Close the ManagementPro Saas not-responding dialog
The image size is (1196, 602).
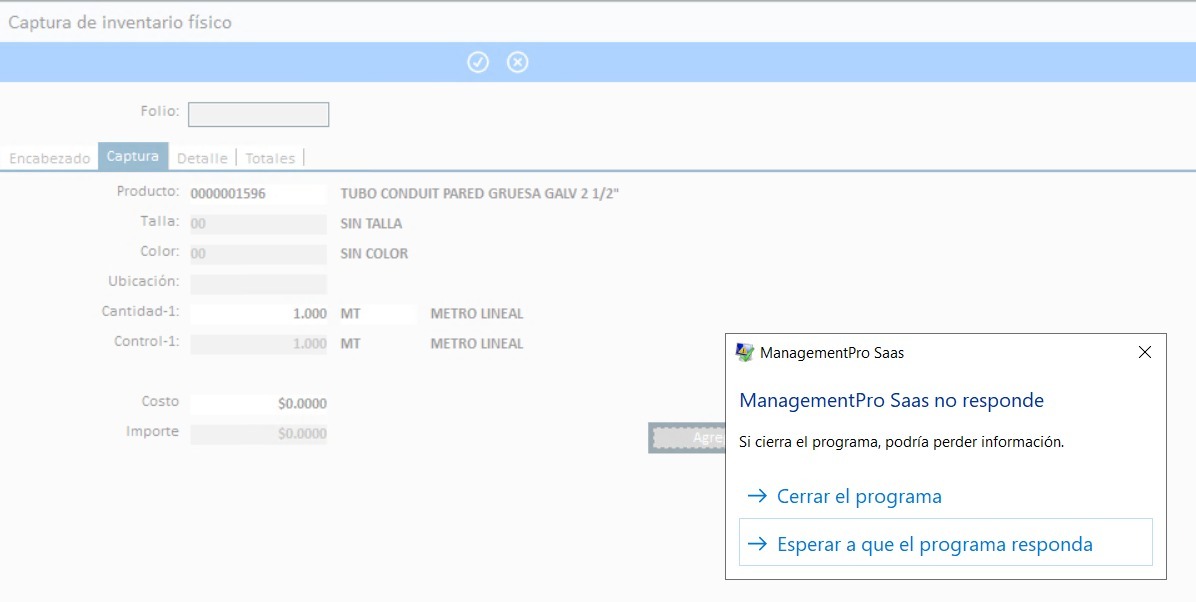1145,352
